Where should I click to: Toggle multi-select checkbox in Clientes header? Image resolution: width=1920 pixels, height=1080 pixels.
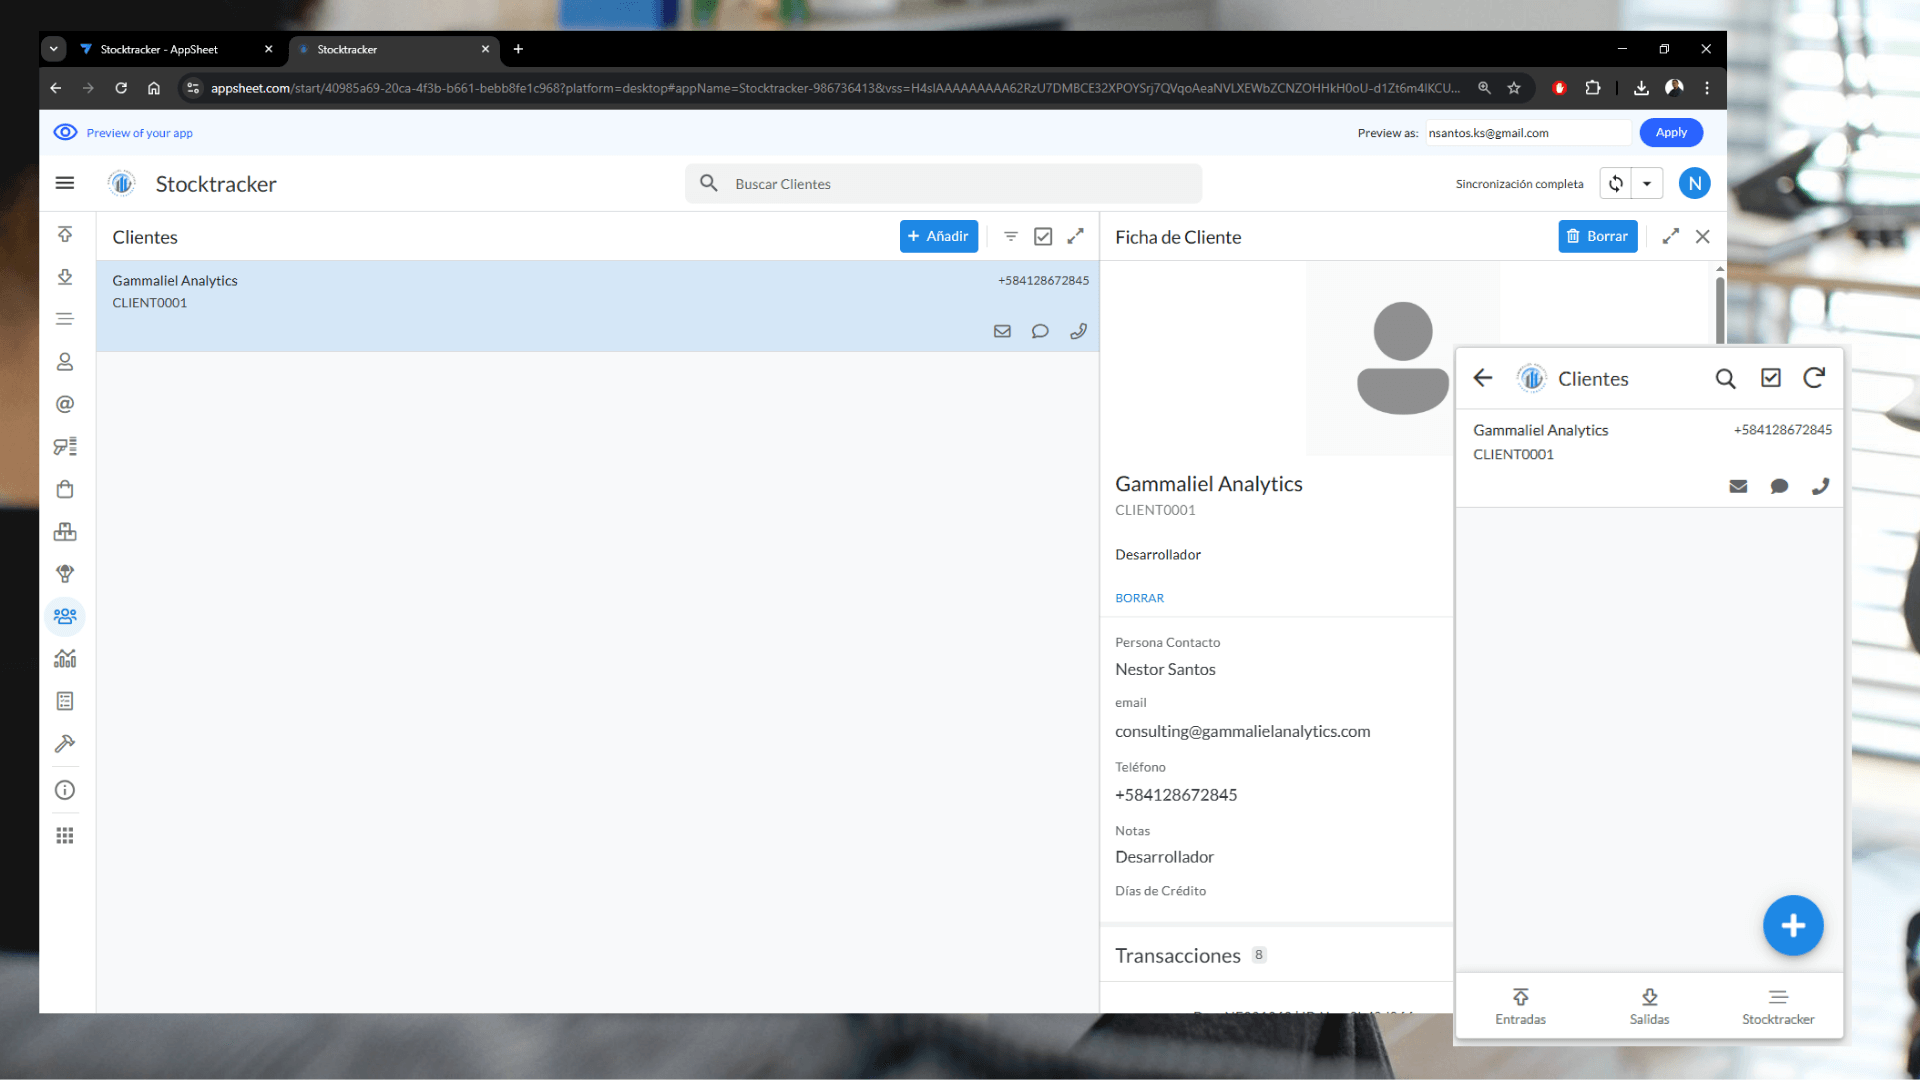(1043, 237)
